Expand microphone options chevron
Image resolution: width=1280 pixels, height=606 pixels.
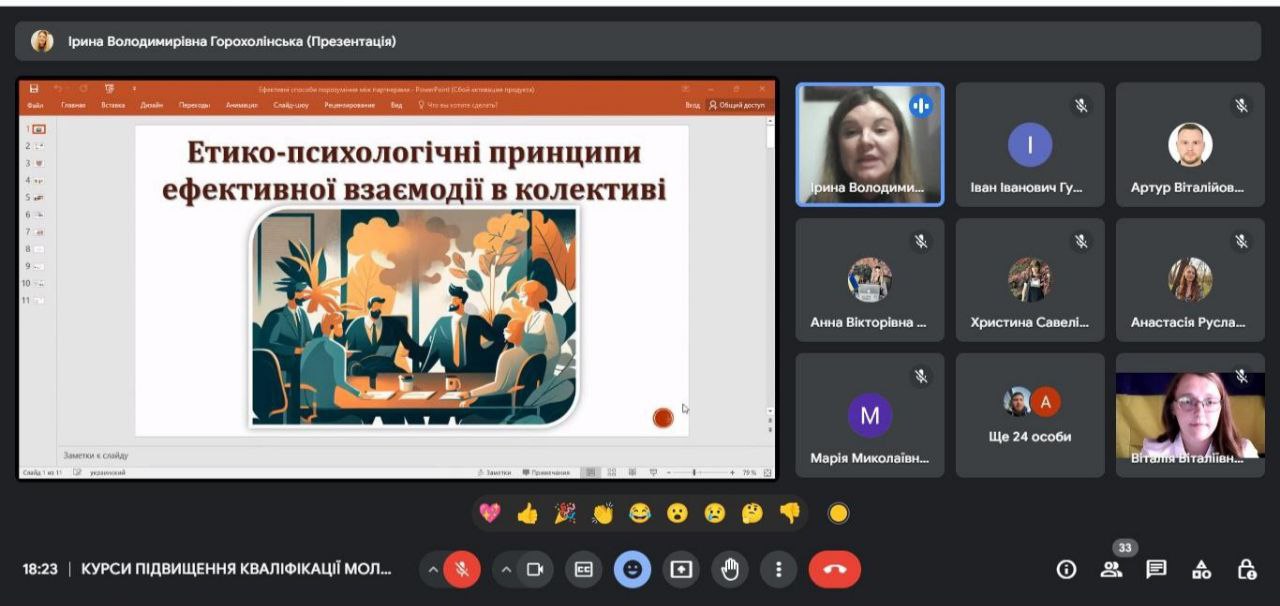coord(432,568)
